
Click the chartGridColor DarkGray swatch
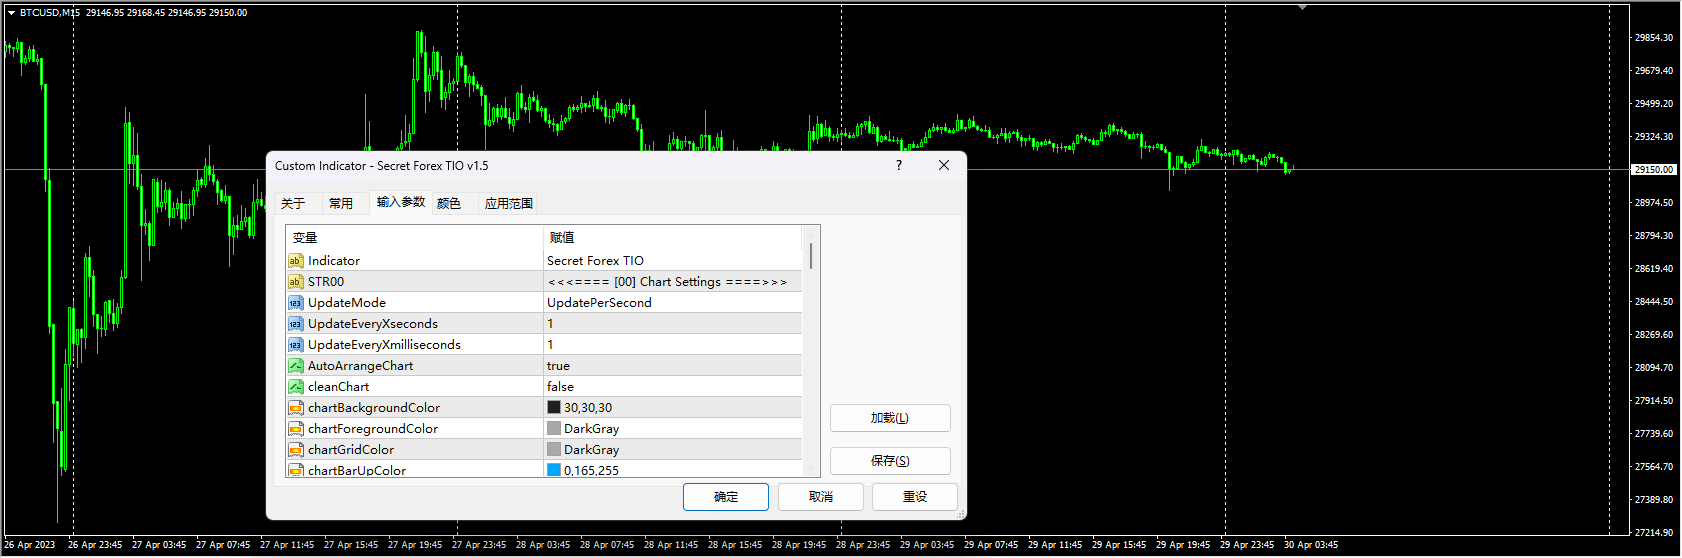(554, 450)
